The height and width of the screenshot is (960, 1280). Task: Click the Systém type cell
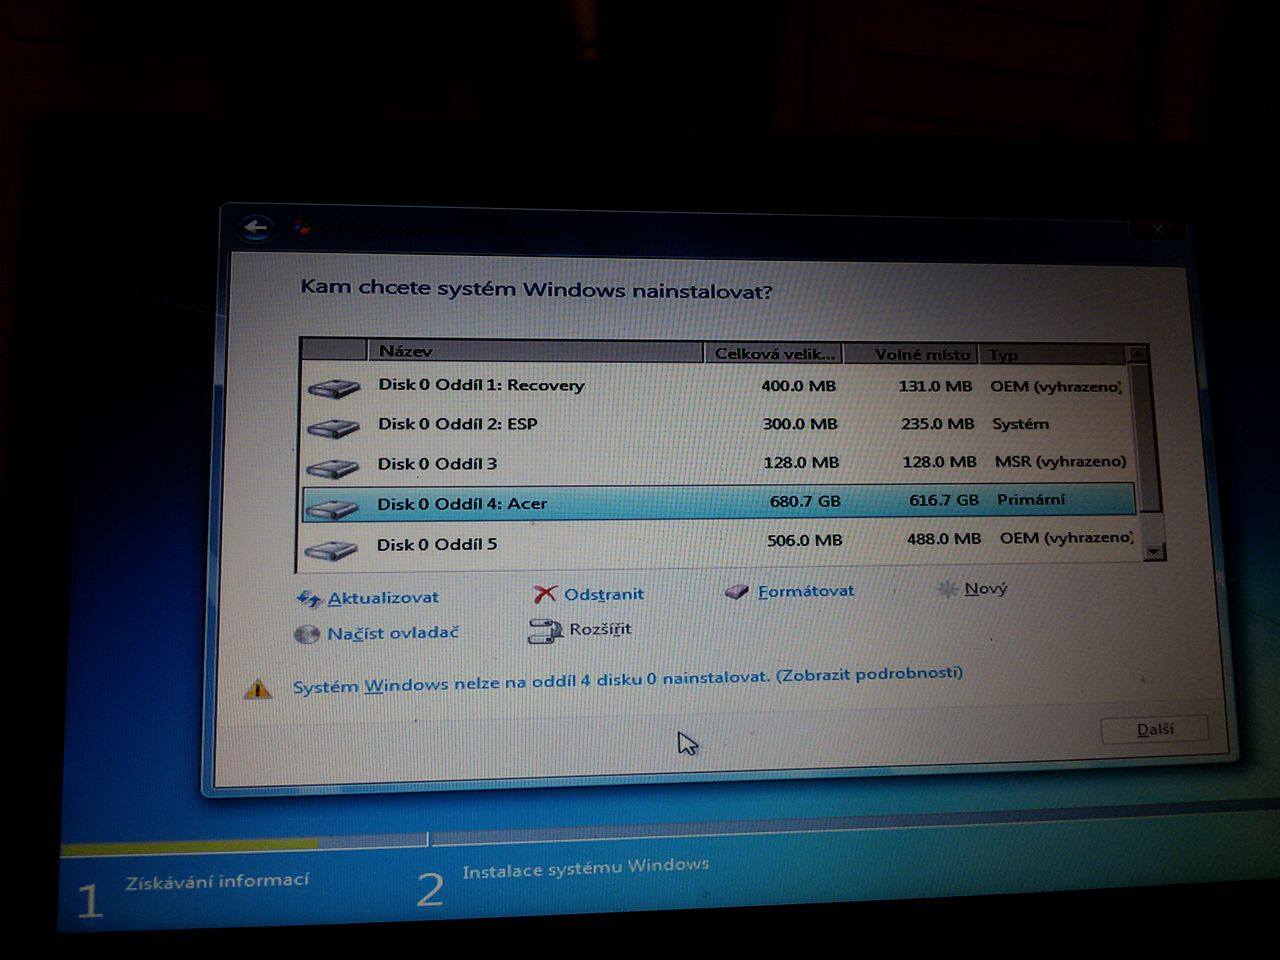1020,424
